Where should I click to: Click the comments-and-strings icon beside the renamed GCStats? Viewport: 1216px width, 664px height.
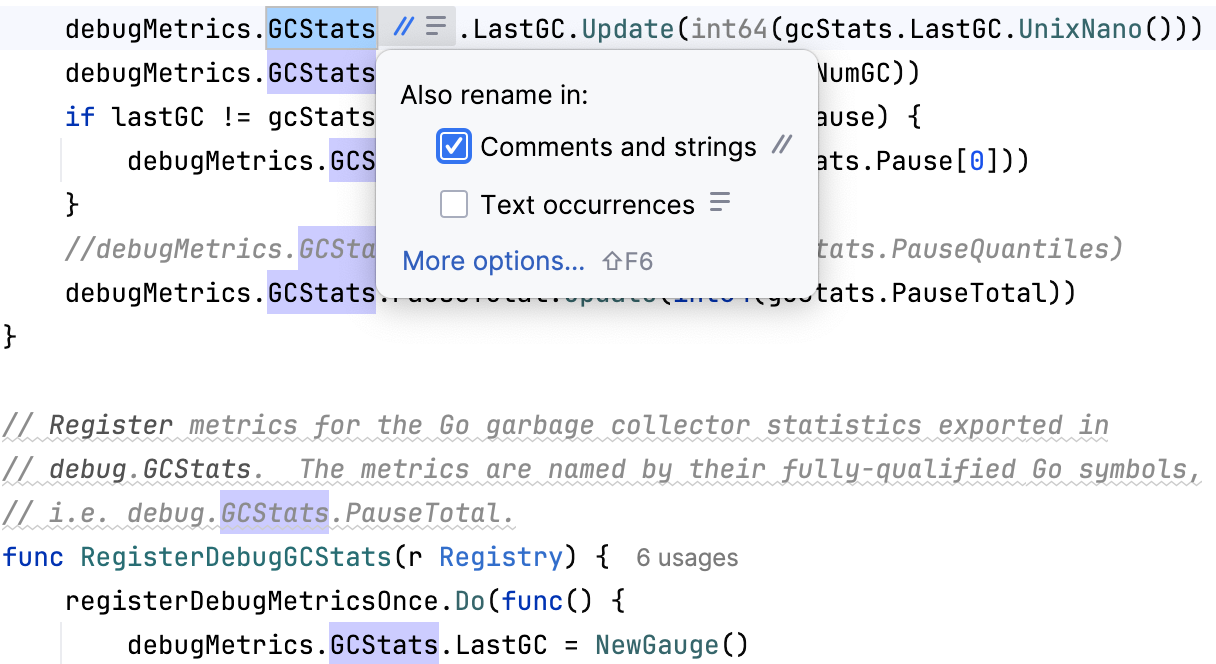[x=403, y=27]
